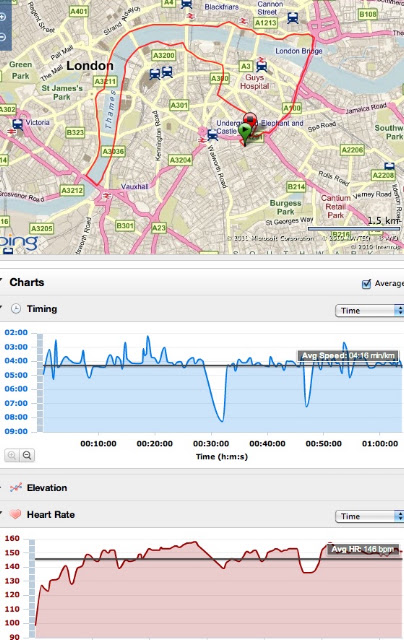Click the A23 road label
Screen dimensions: 404x640
click(x=159, y=227)
